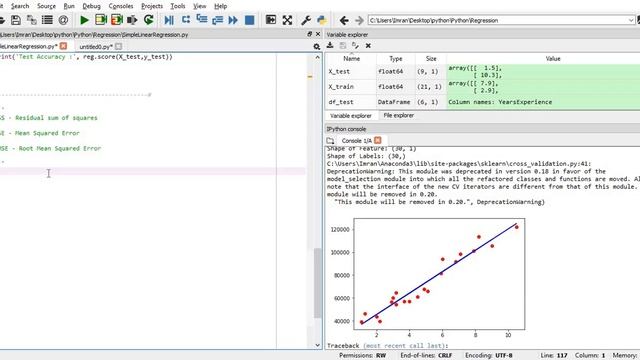Run cell and advance icon
Viewport: 640px width, 360px height.
click(x=117, y=20)
